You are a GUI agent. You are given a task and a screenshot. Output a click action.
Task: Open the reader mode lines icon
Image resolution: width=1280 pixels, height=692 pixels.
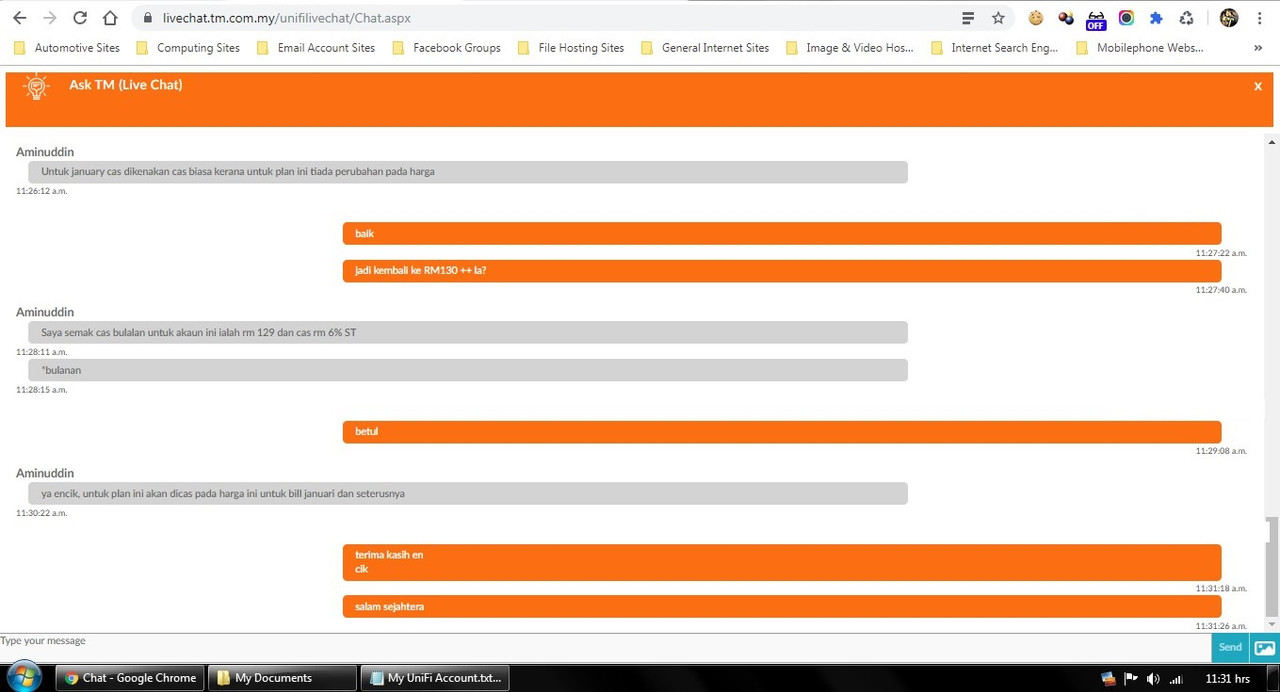click(968, 18)
